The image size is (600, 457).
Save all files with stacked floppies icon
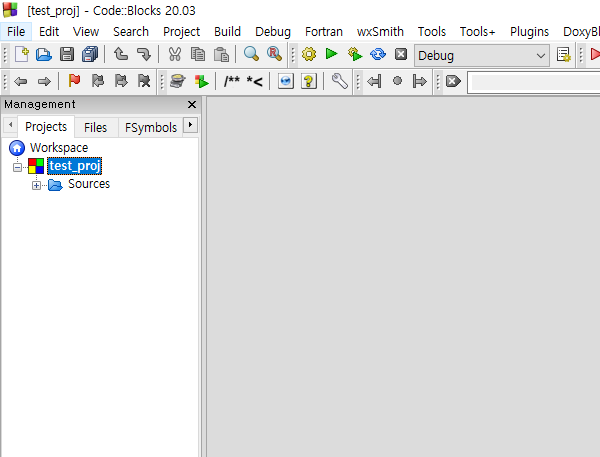coord(90,54)
